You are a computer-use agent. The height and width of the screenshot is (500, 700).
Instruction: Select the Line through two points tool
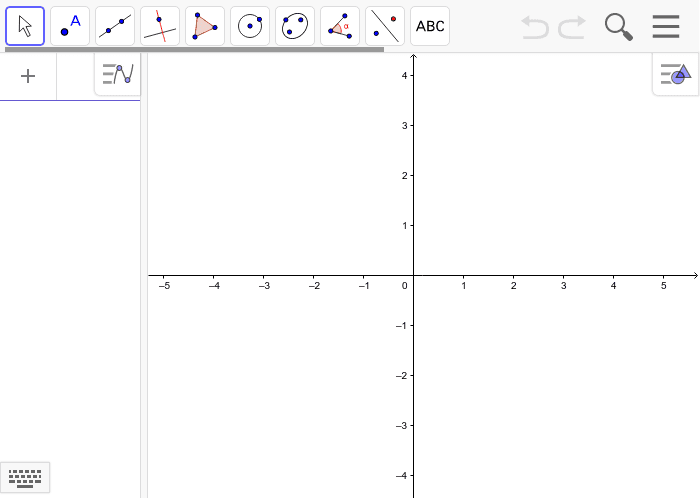point(115,26)
